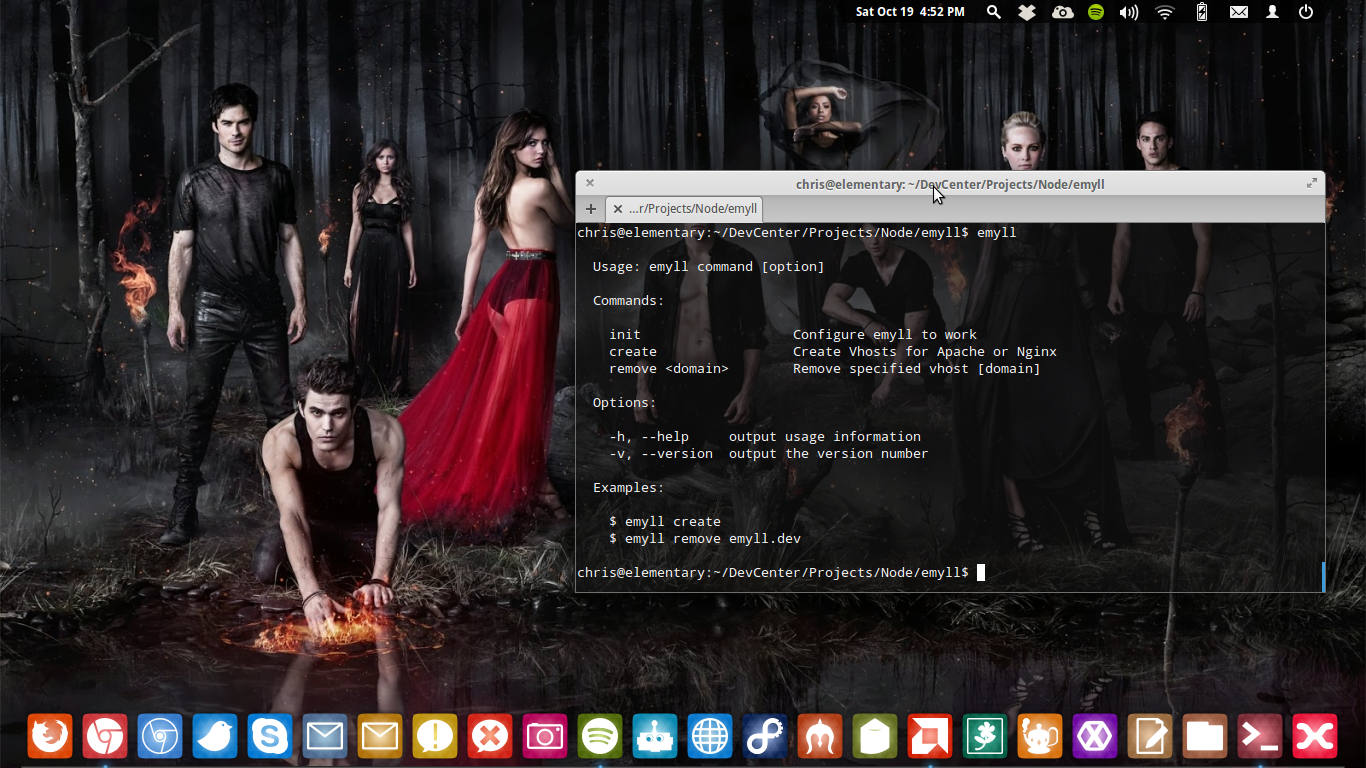Open the blue Chromium dock icon

coord(160,737)
